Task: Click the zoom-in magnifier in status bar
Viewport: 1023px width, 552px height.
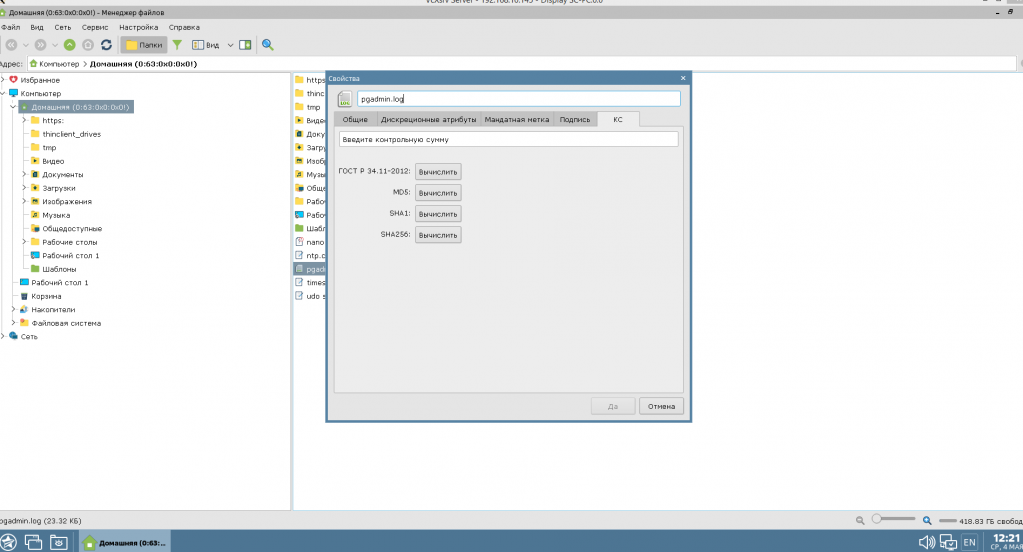Action: click(x=927, y=521)
